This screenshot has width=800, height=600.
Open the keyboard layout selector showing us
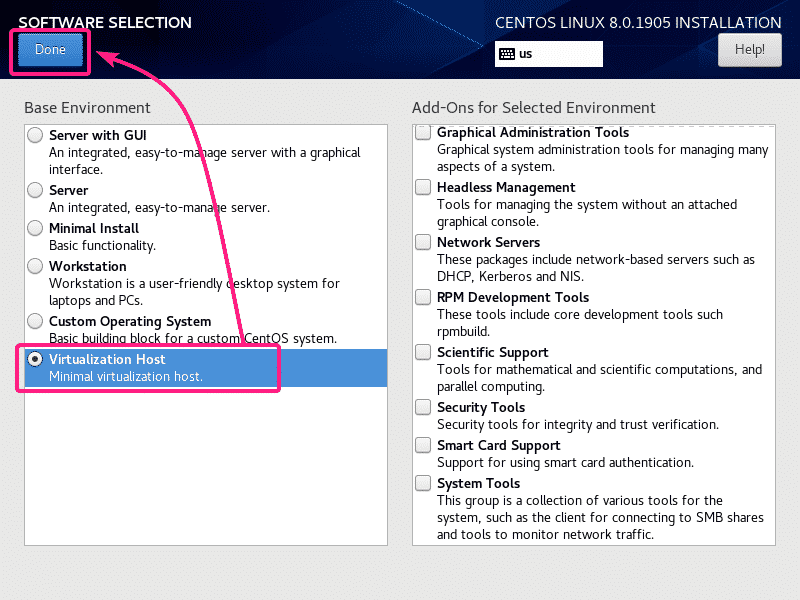coord(548,54)
